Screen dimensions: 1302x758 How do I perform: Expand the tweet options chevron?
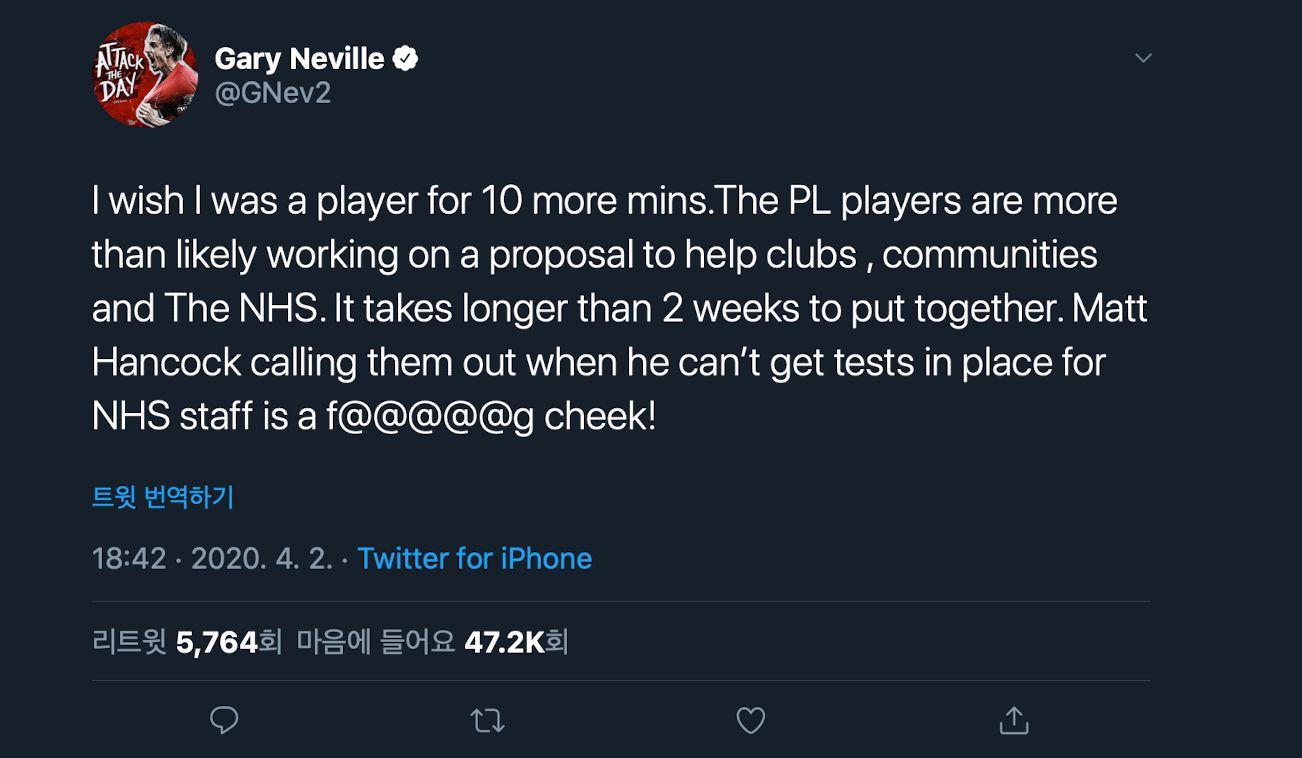click(1144, 58)
